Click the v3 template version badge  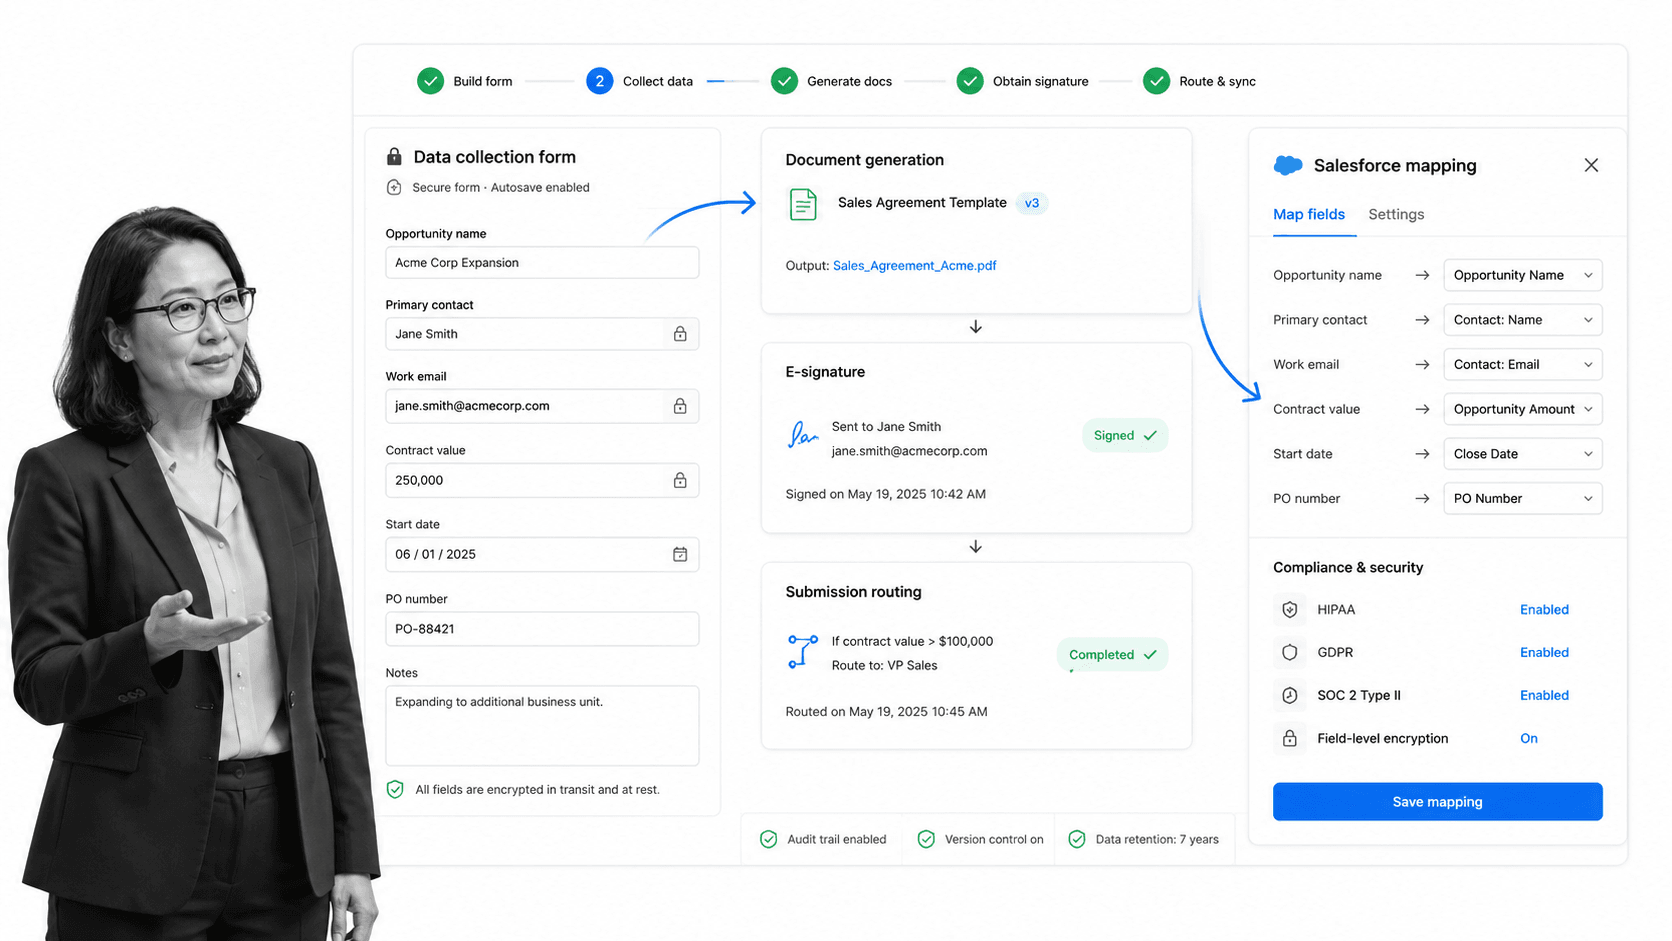click(x=1031, y=203)
